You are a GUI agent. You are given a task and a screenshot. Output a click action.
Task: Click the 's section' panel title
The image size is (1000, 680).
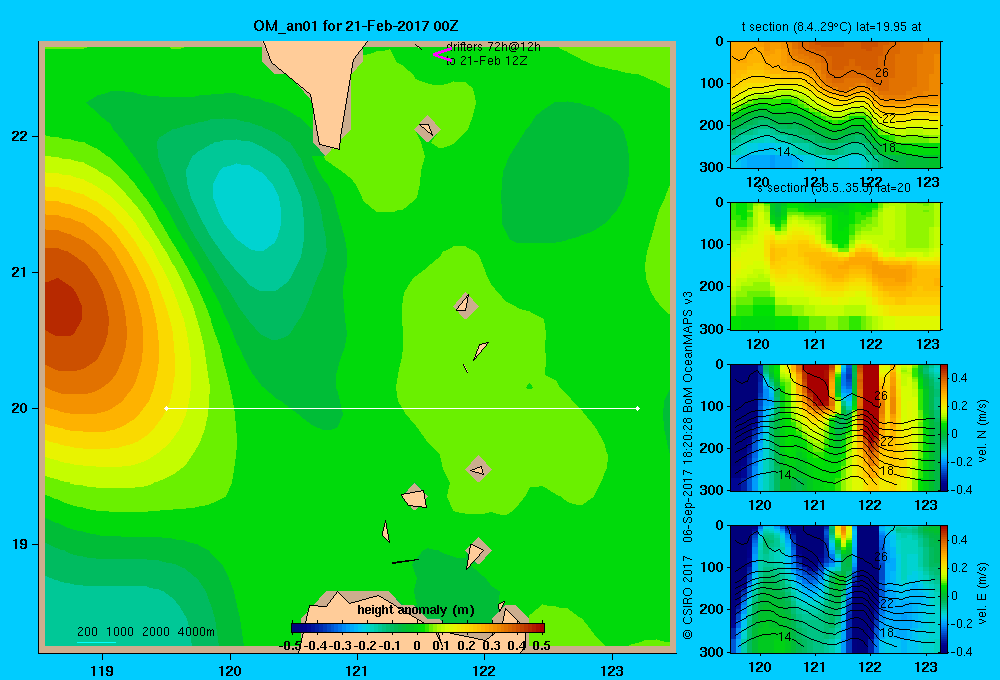(833, 188)
